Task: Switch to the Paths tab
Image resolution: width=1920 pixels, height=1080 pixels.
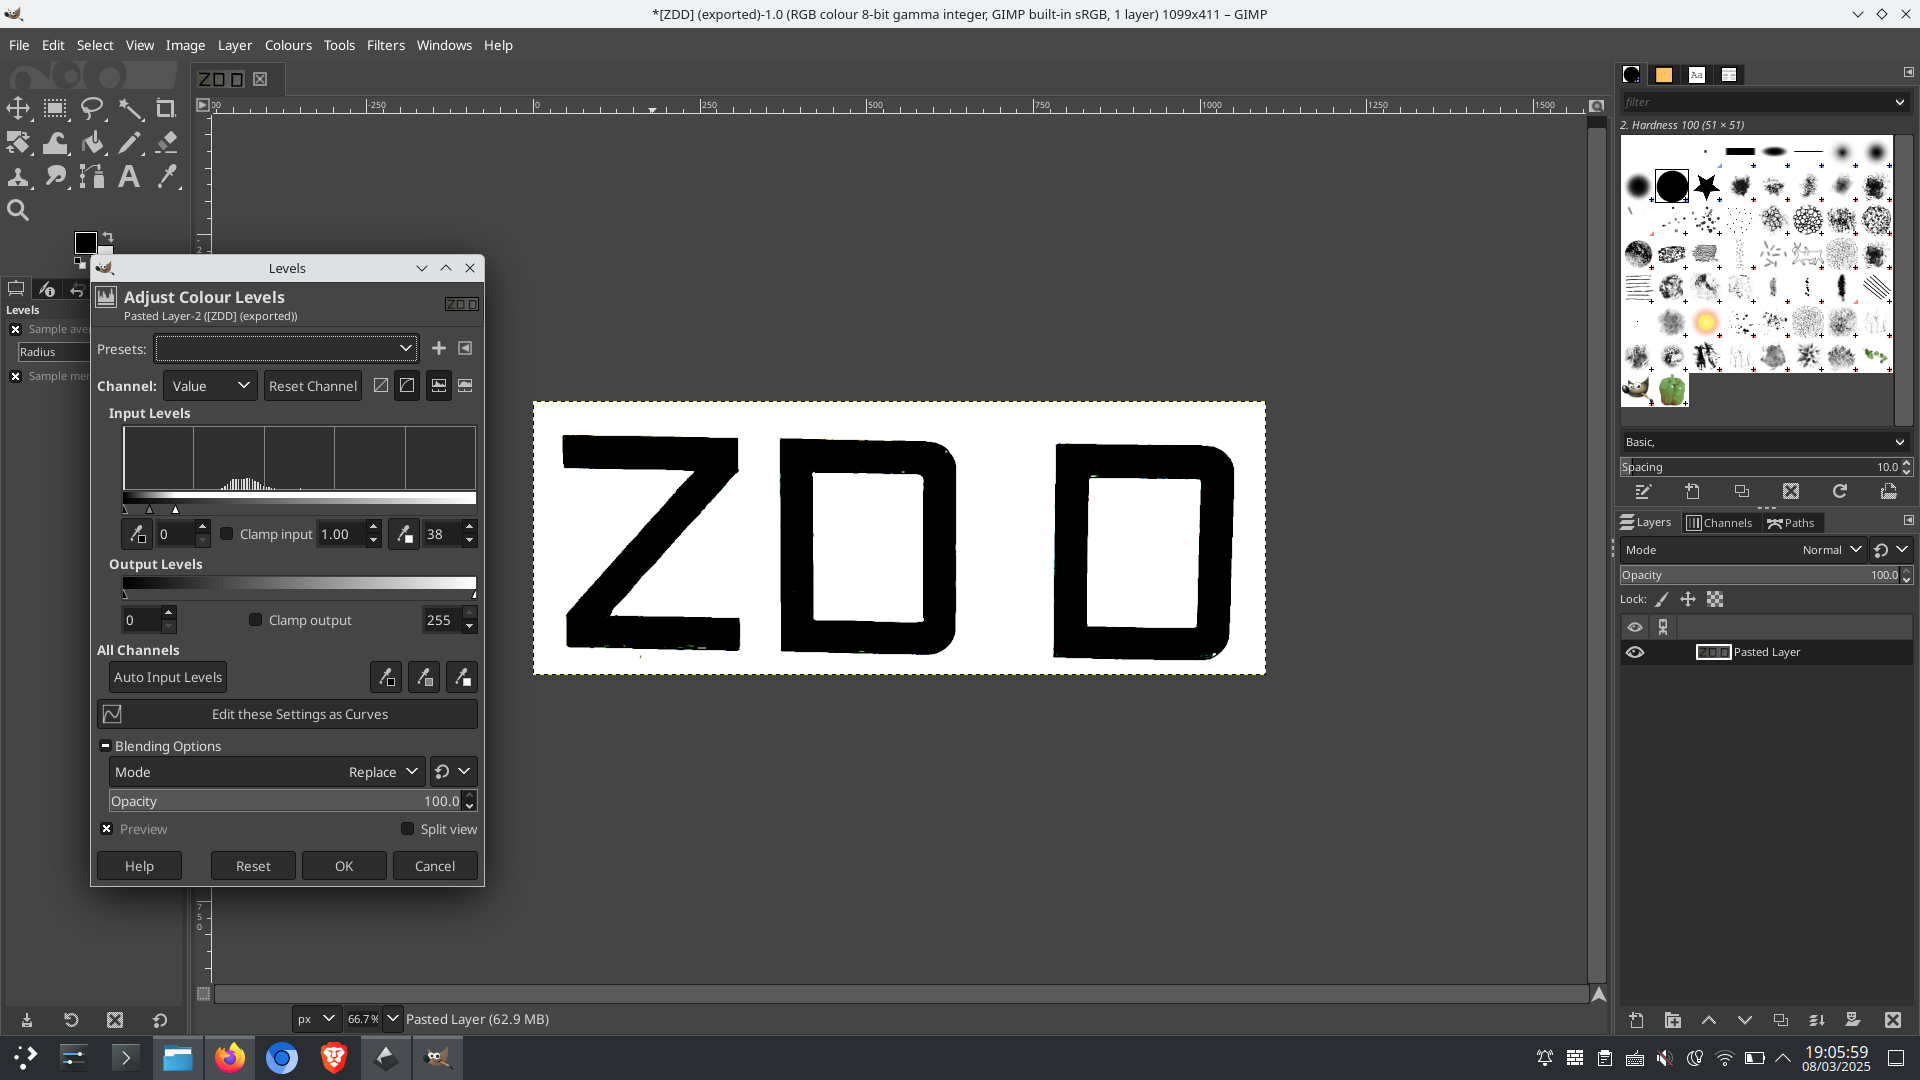Action: click(x=1791, y=522)
